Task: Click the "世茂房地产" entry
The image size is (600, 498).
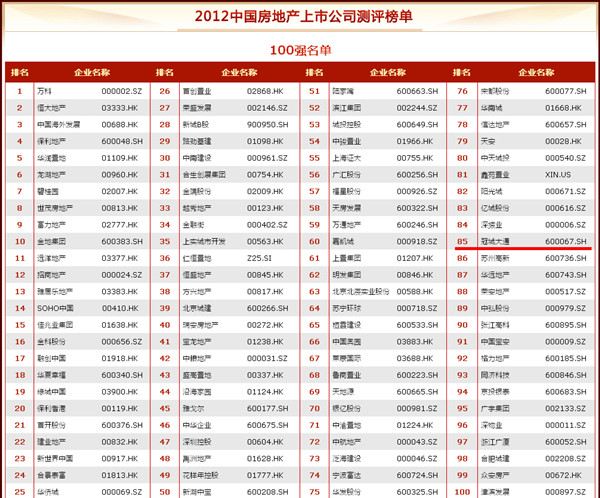Action: point(55,208)
